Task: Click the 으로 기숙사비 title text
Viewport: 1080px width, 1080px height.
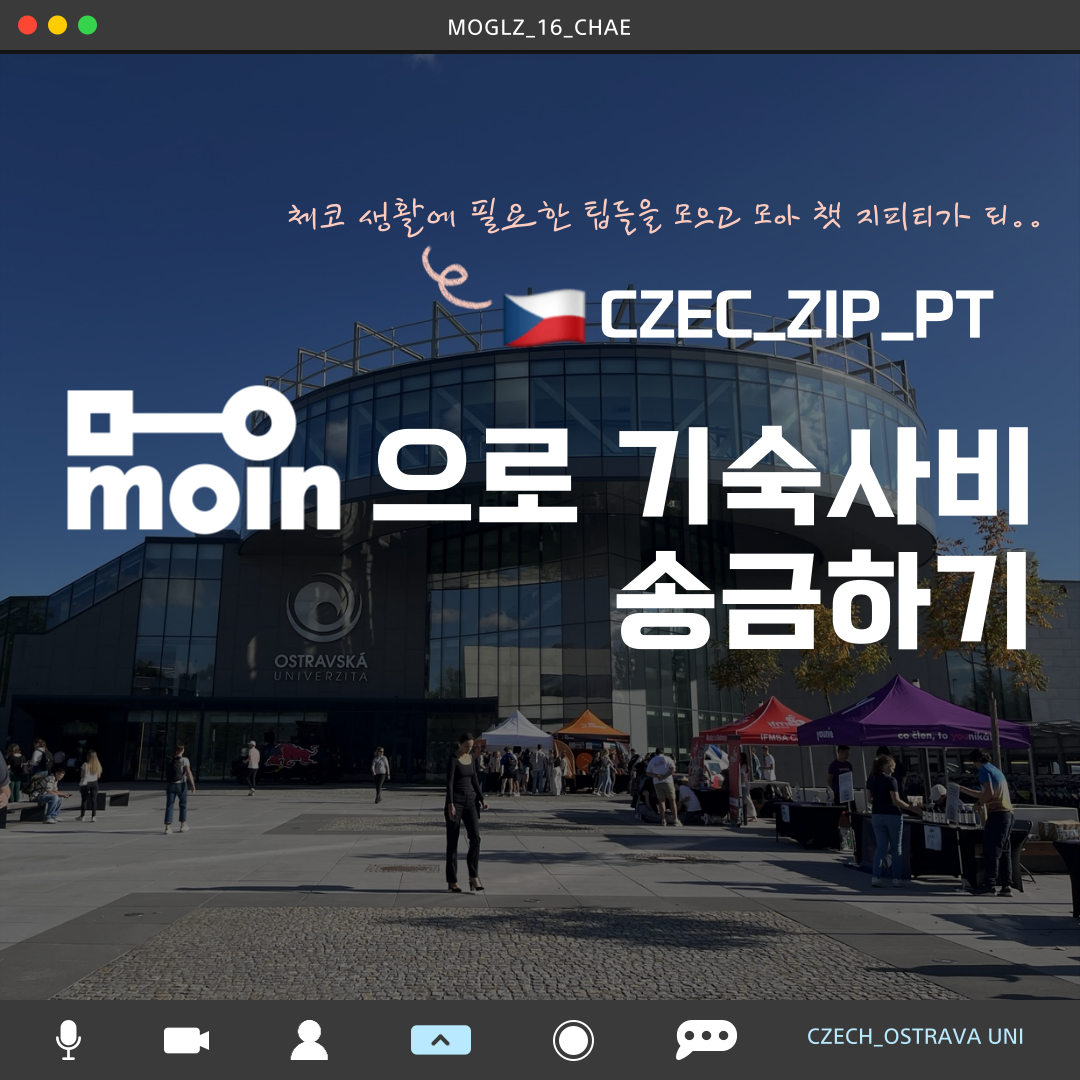Action: [700, 475]
